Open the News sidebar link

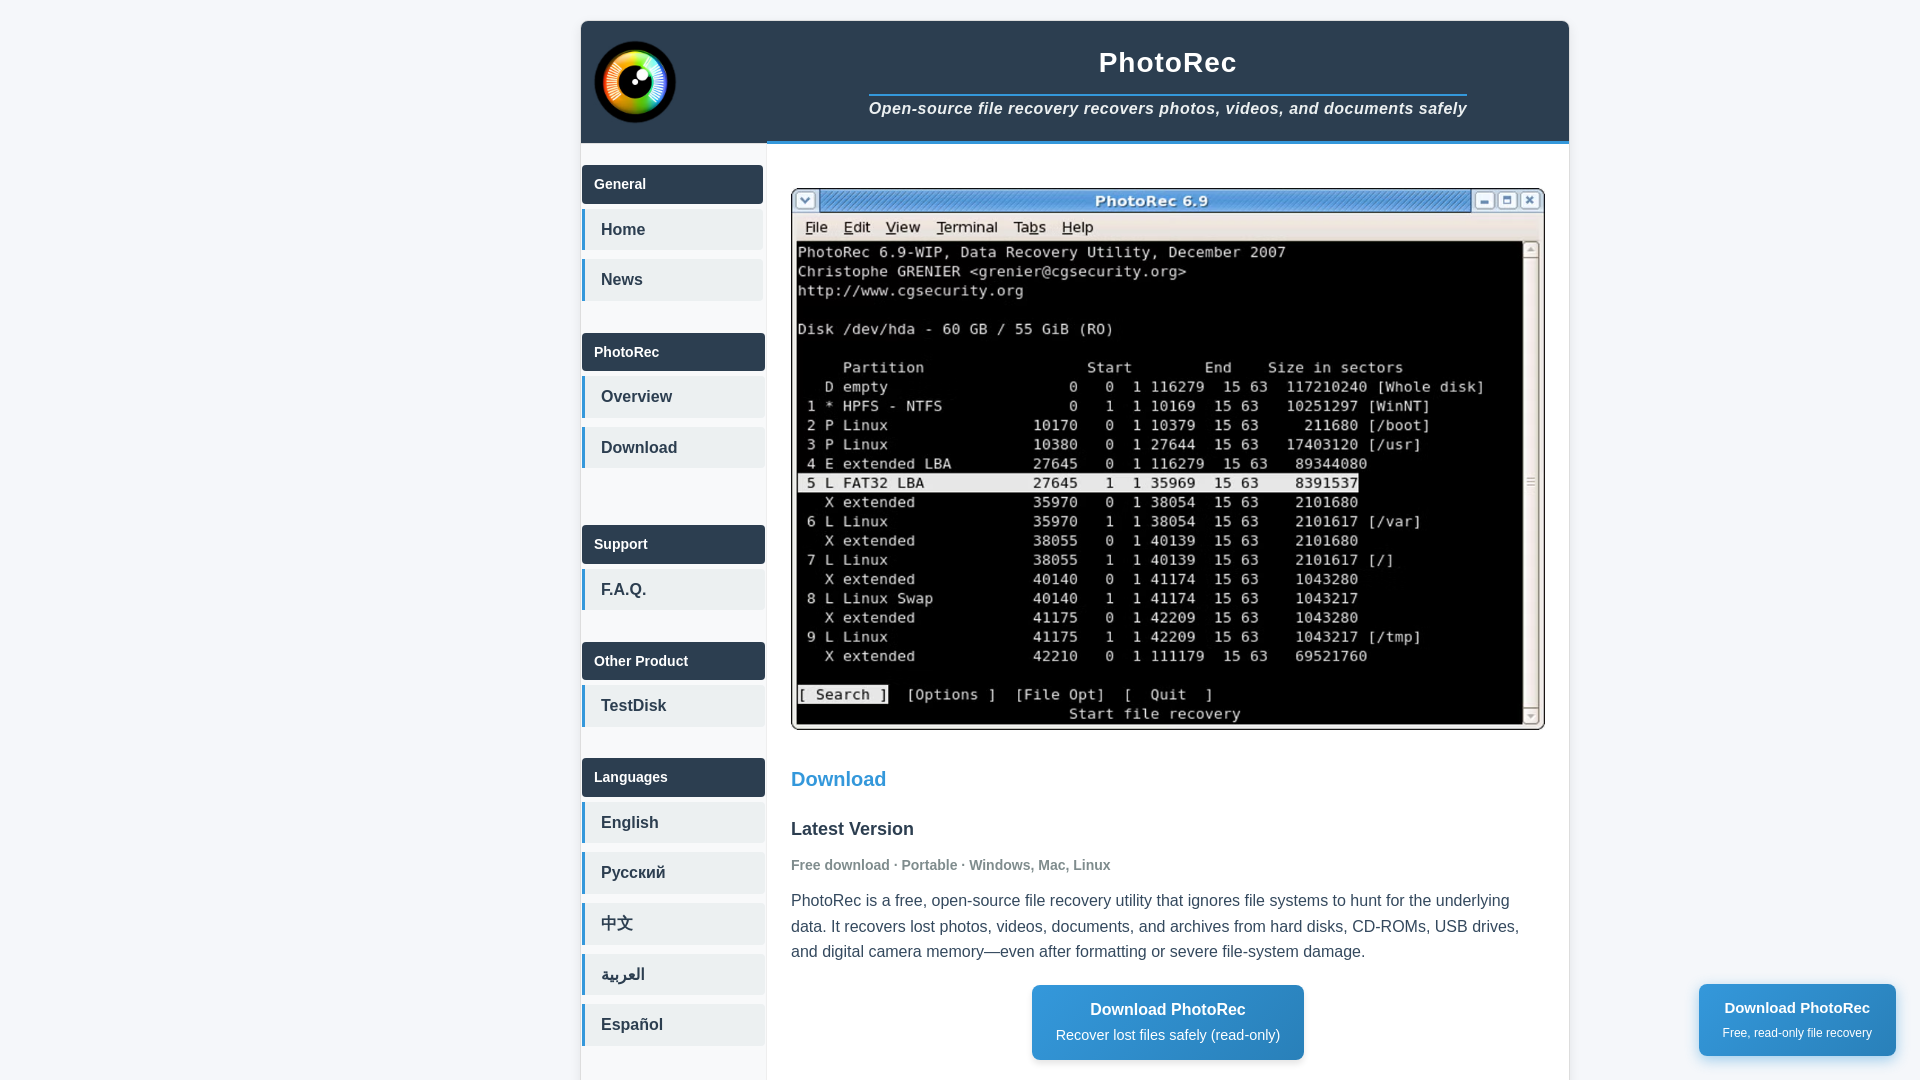pos(673,280)
